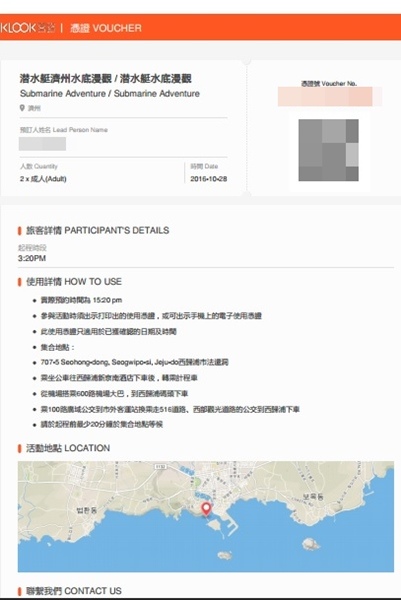Image resolution: width=401 pixels, height=600 pixels.
Task: Click the bullet about confirmed date and time
Action: click(x=108, y=331)
